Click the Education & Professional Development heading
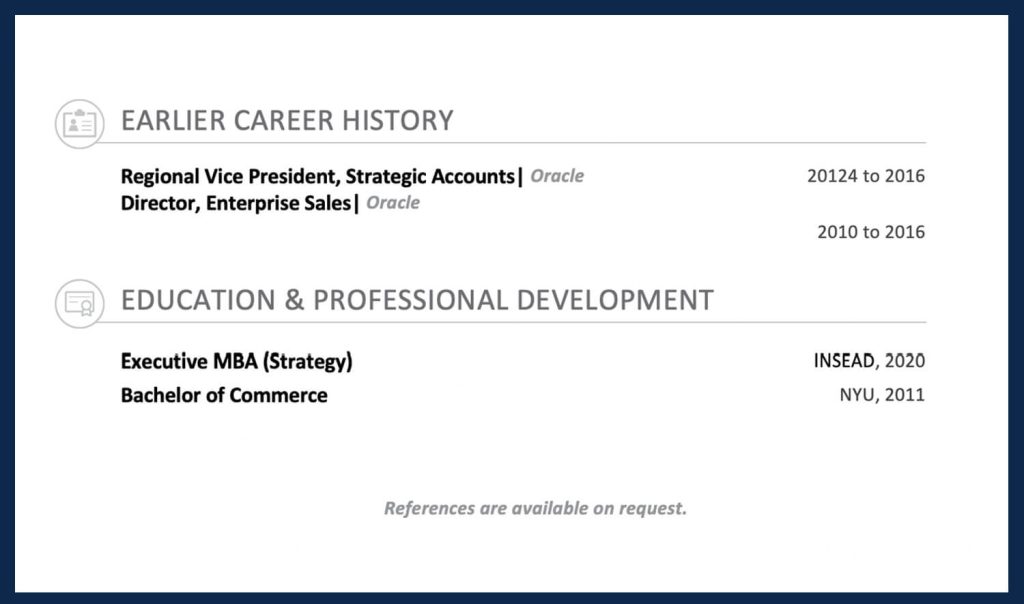1024x604 pixels. pyautogui.click(x=417, y=300)
